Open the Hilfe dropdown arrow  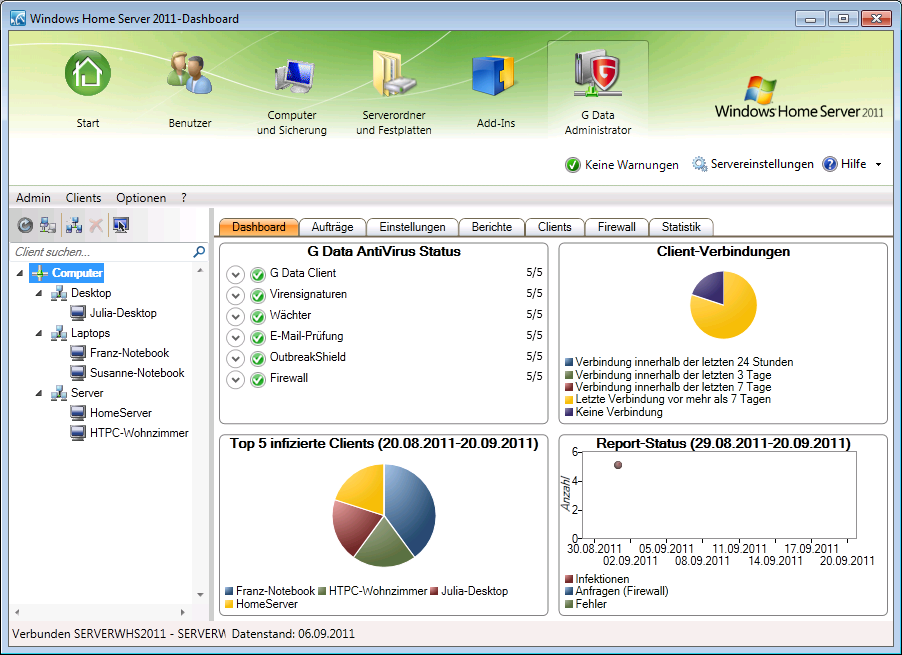(878, 165)
